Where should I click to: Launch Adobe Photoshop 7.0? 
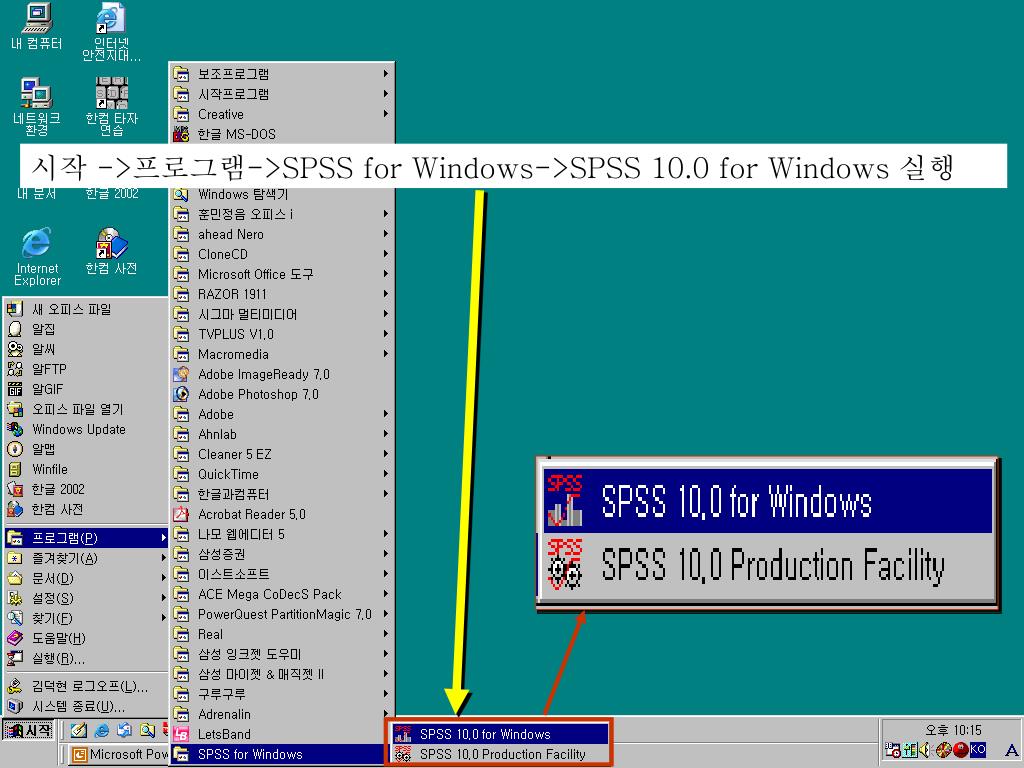(x=282, y=394)
